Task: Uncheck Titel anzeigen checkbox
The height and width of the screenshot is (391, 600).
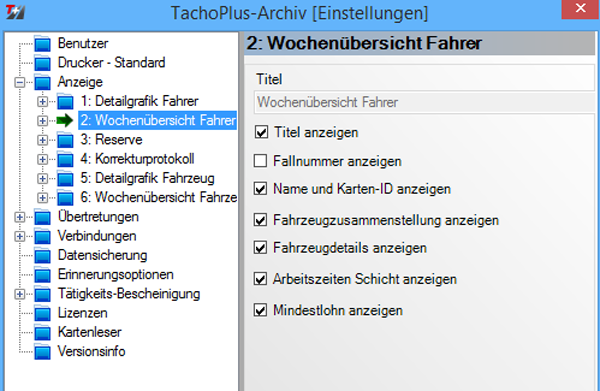Action: 261,132
